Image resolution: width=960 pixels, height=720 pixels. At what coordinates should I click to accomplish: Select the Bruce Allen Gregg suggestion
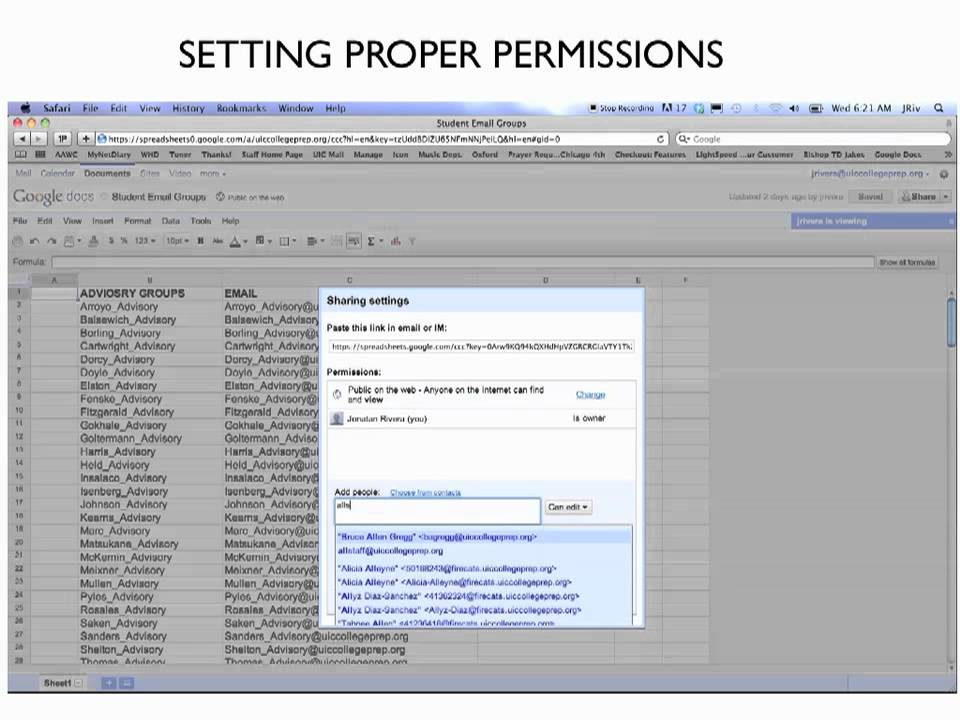click(484, 536)
